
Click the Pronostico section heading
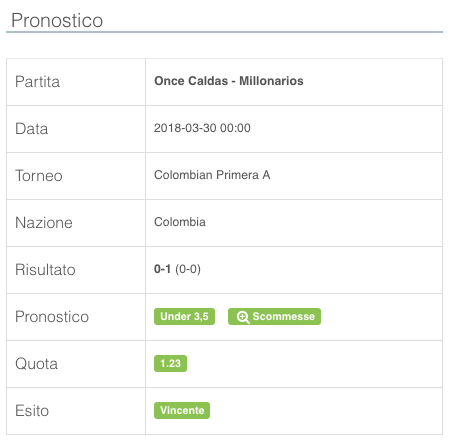pos(57,20)
